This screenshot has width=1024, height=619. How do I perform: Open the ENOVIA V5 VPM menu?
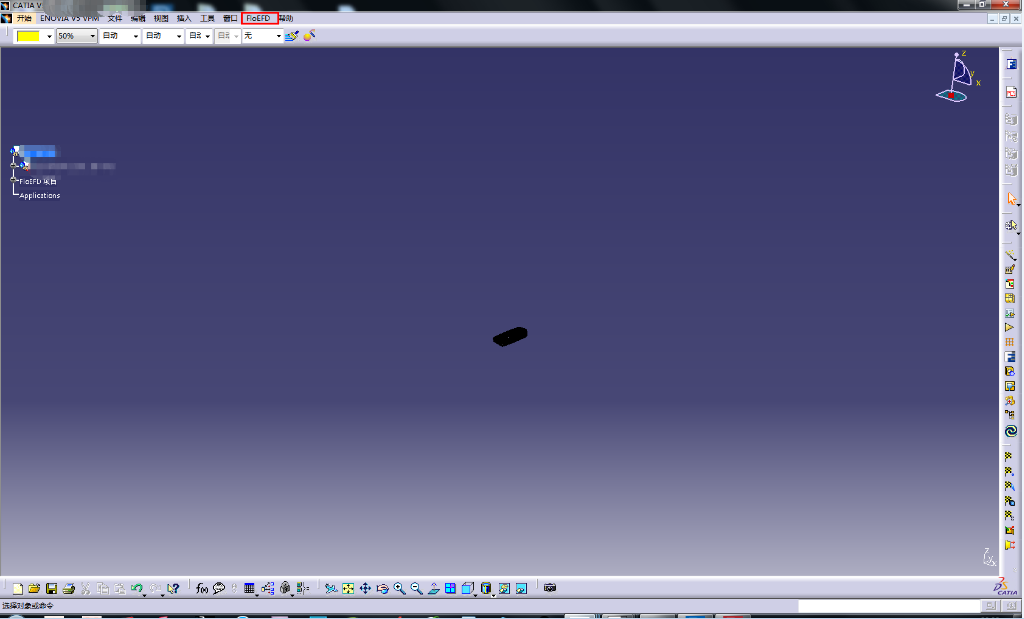pyautogui.click(x=69, y=18)
